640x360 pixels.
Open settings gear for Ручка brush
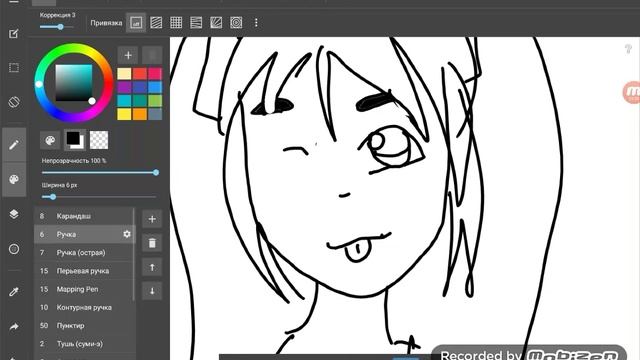pos(127,234)
